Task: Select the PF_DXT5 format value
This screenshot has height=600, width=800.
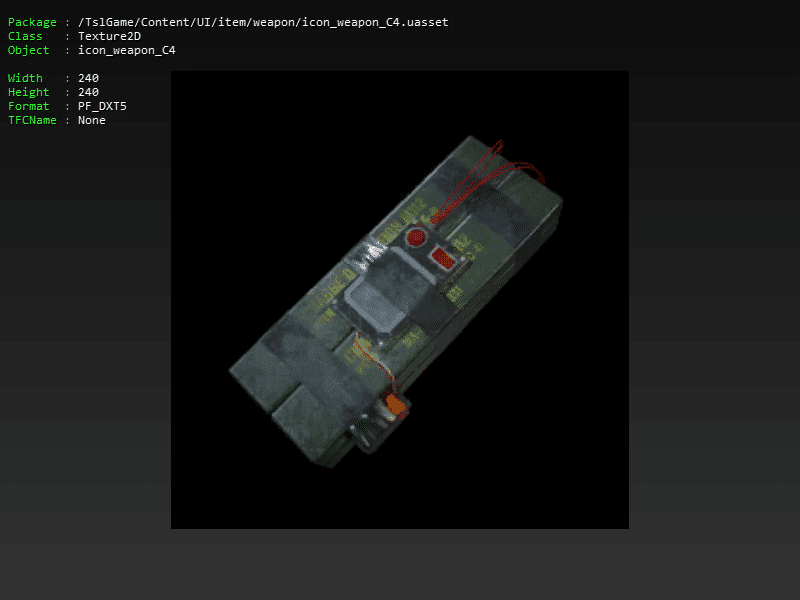Action: (x=102, y=106)
